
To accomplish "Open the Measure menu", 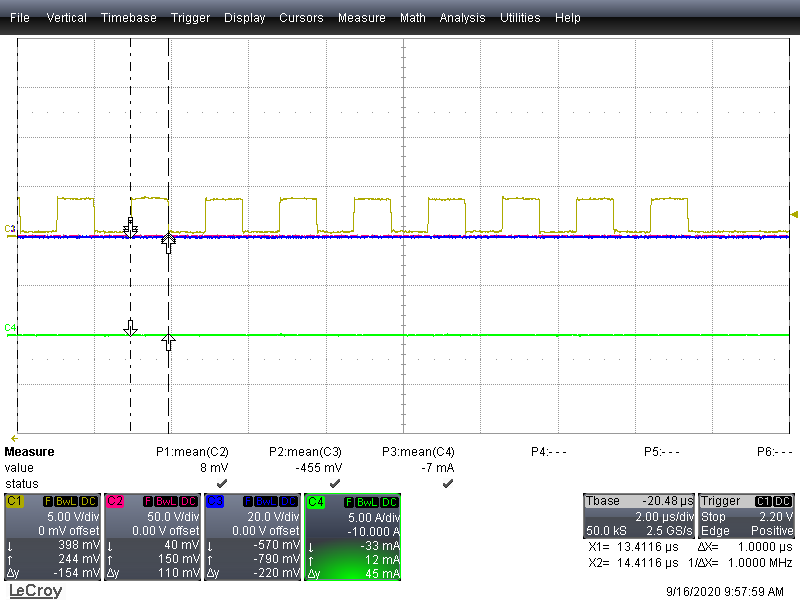I will click(361, 17).
